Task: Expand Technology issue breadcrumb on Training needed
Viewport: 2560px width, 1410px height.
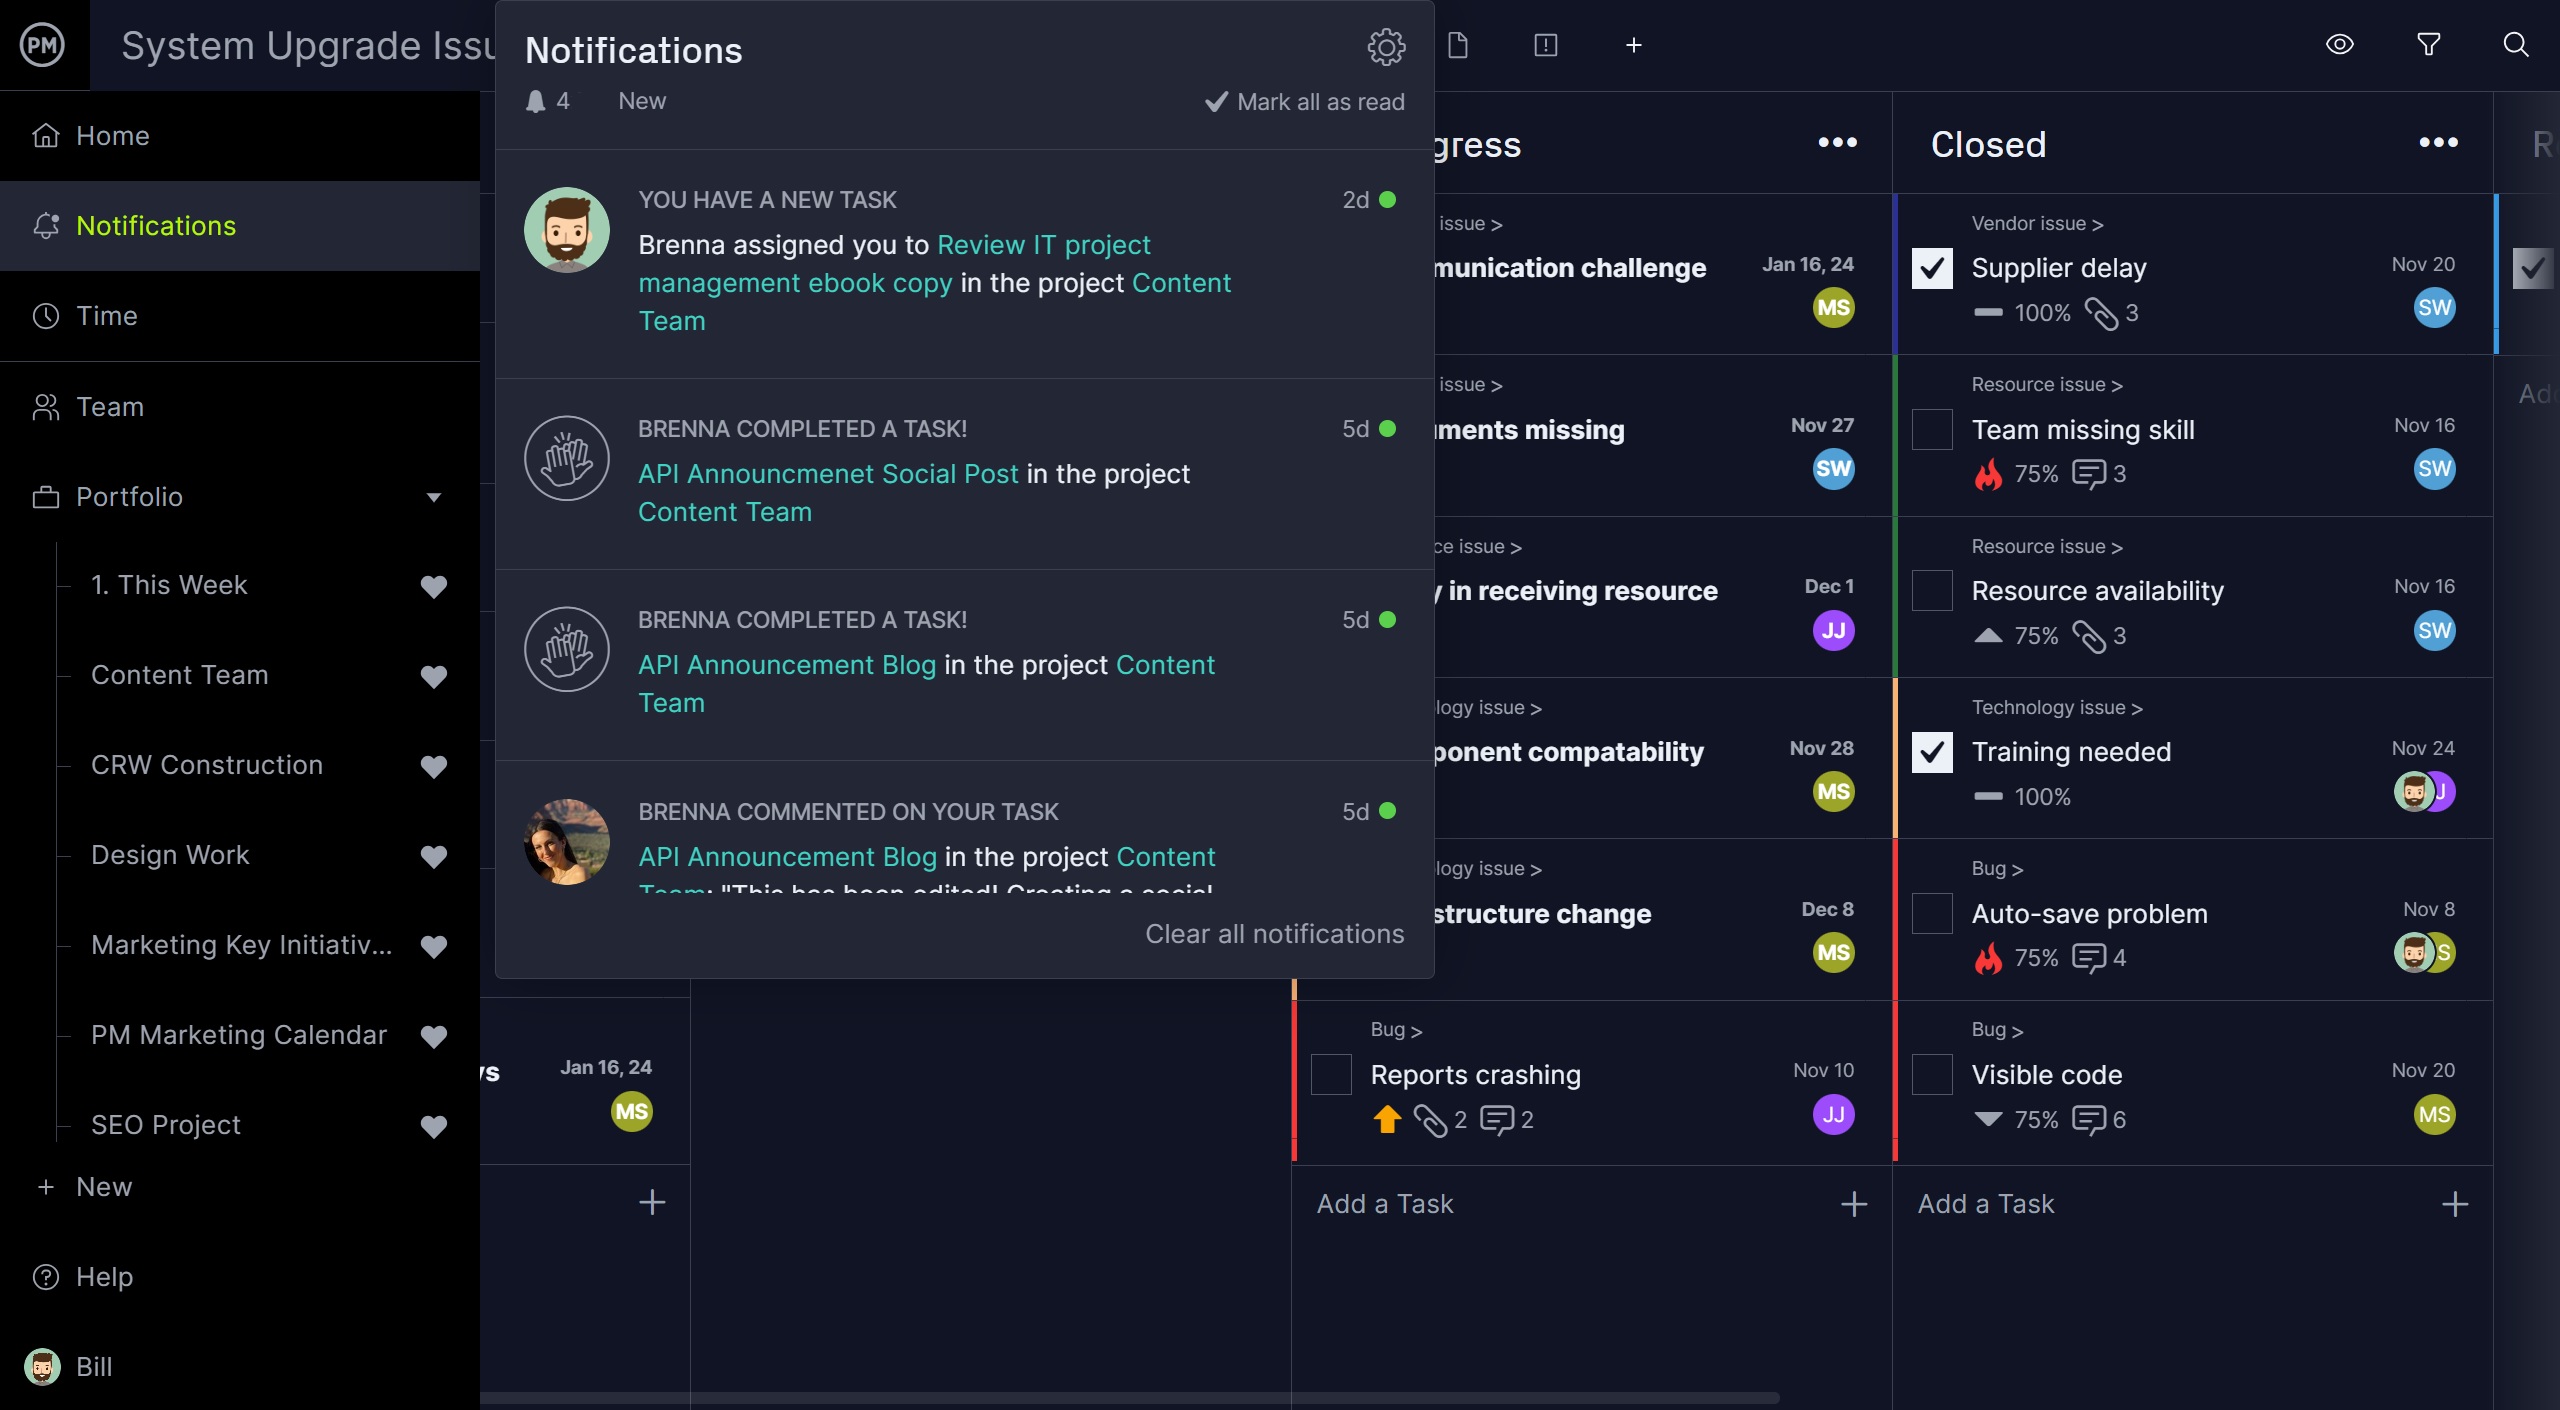Action: click(x=2057, y=708)
